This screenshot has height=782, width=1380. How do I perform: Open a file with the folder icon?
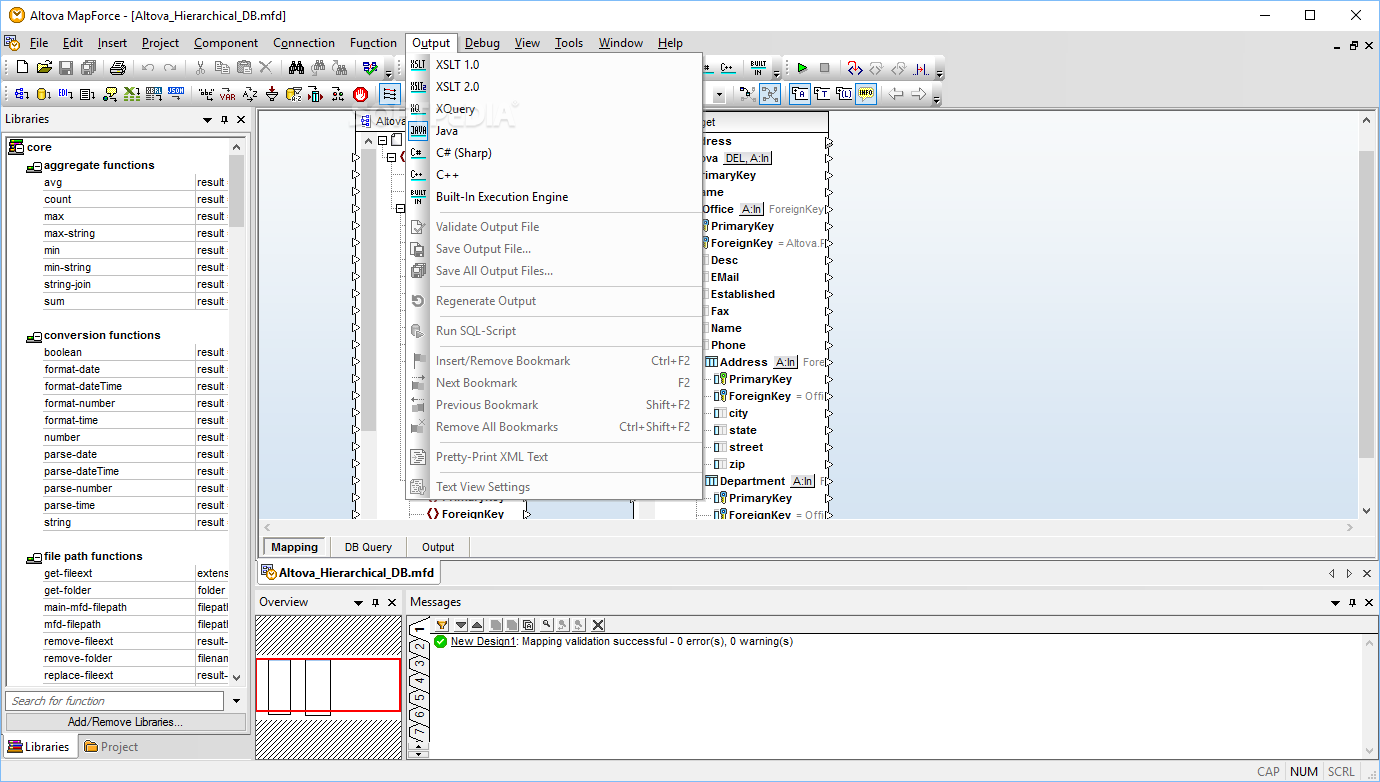pyautogui.click(x=44, y=68)
